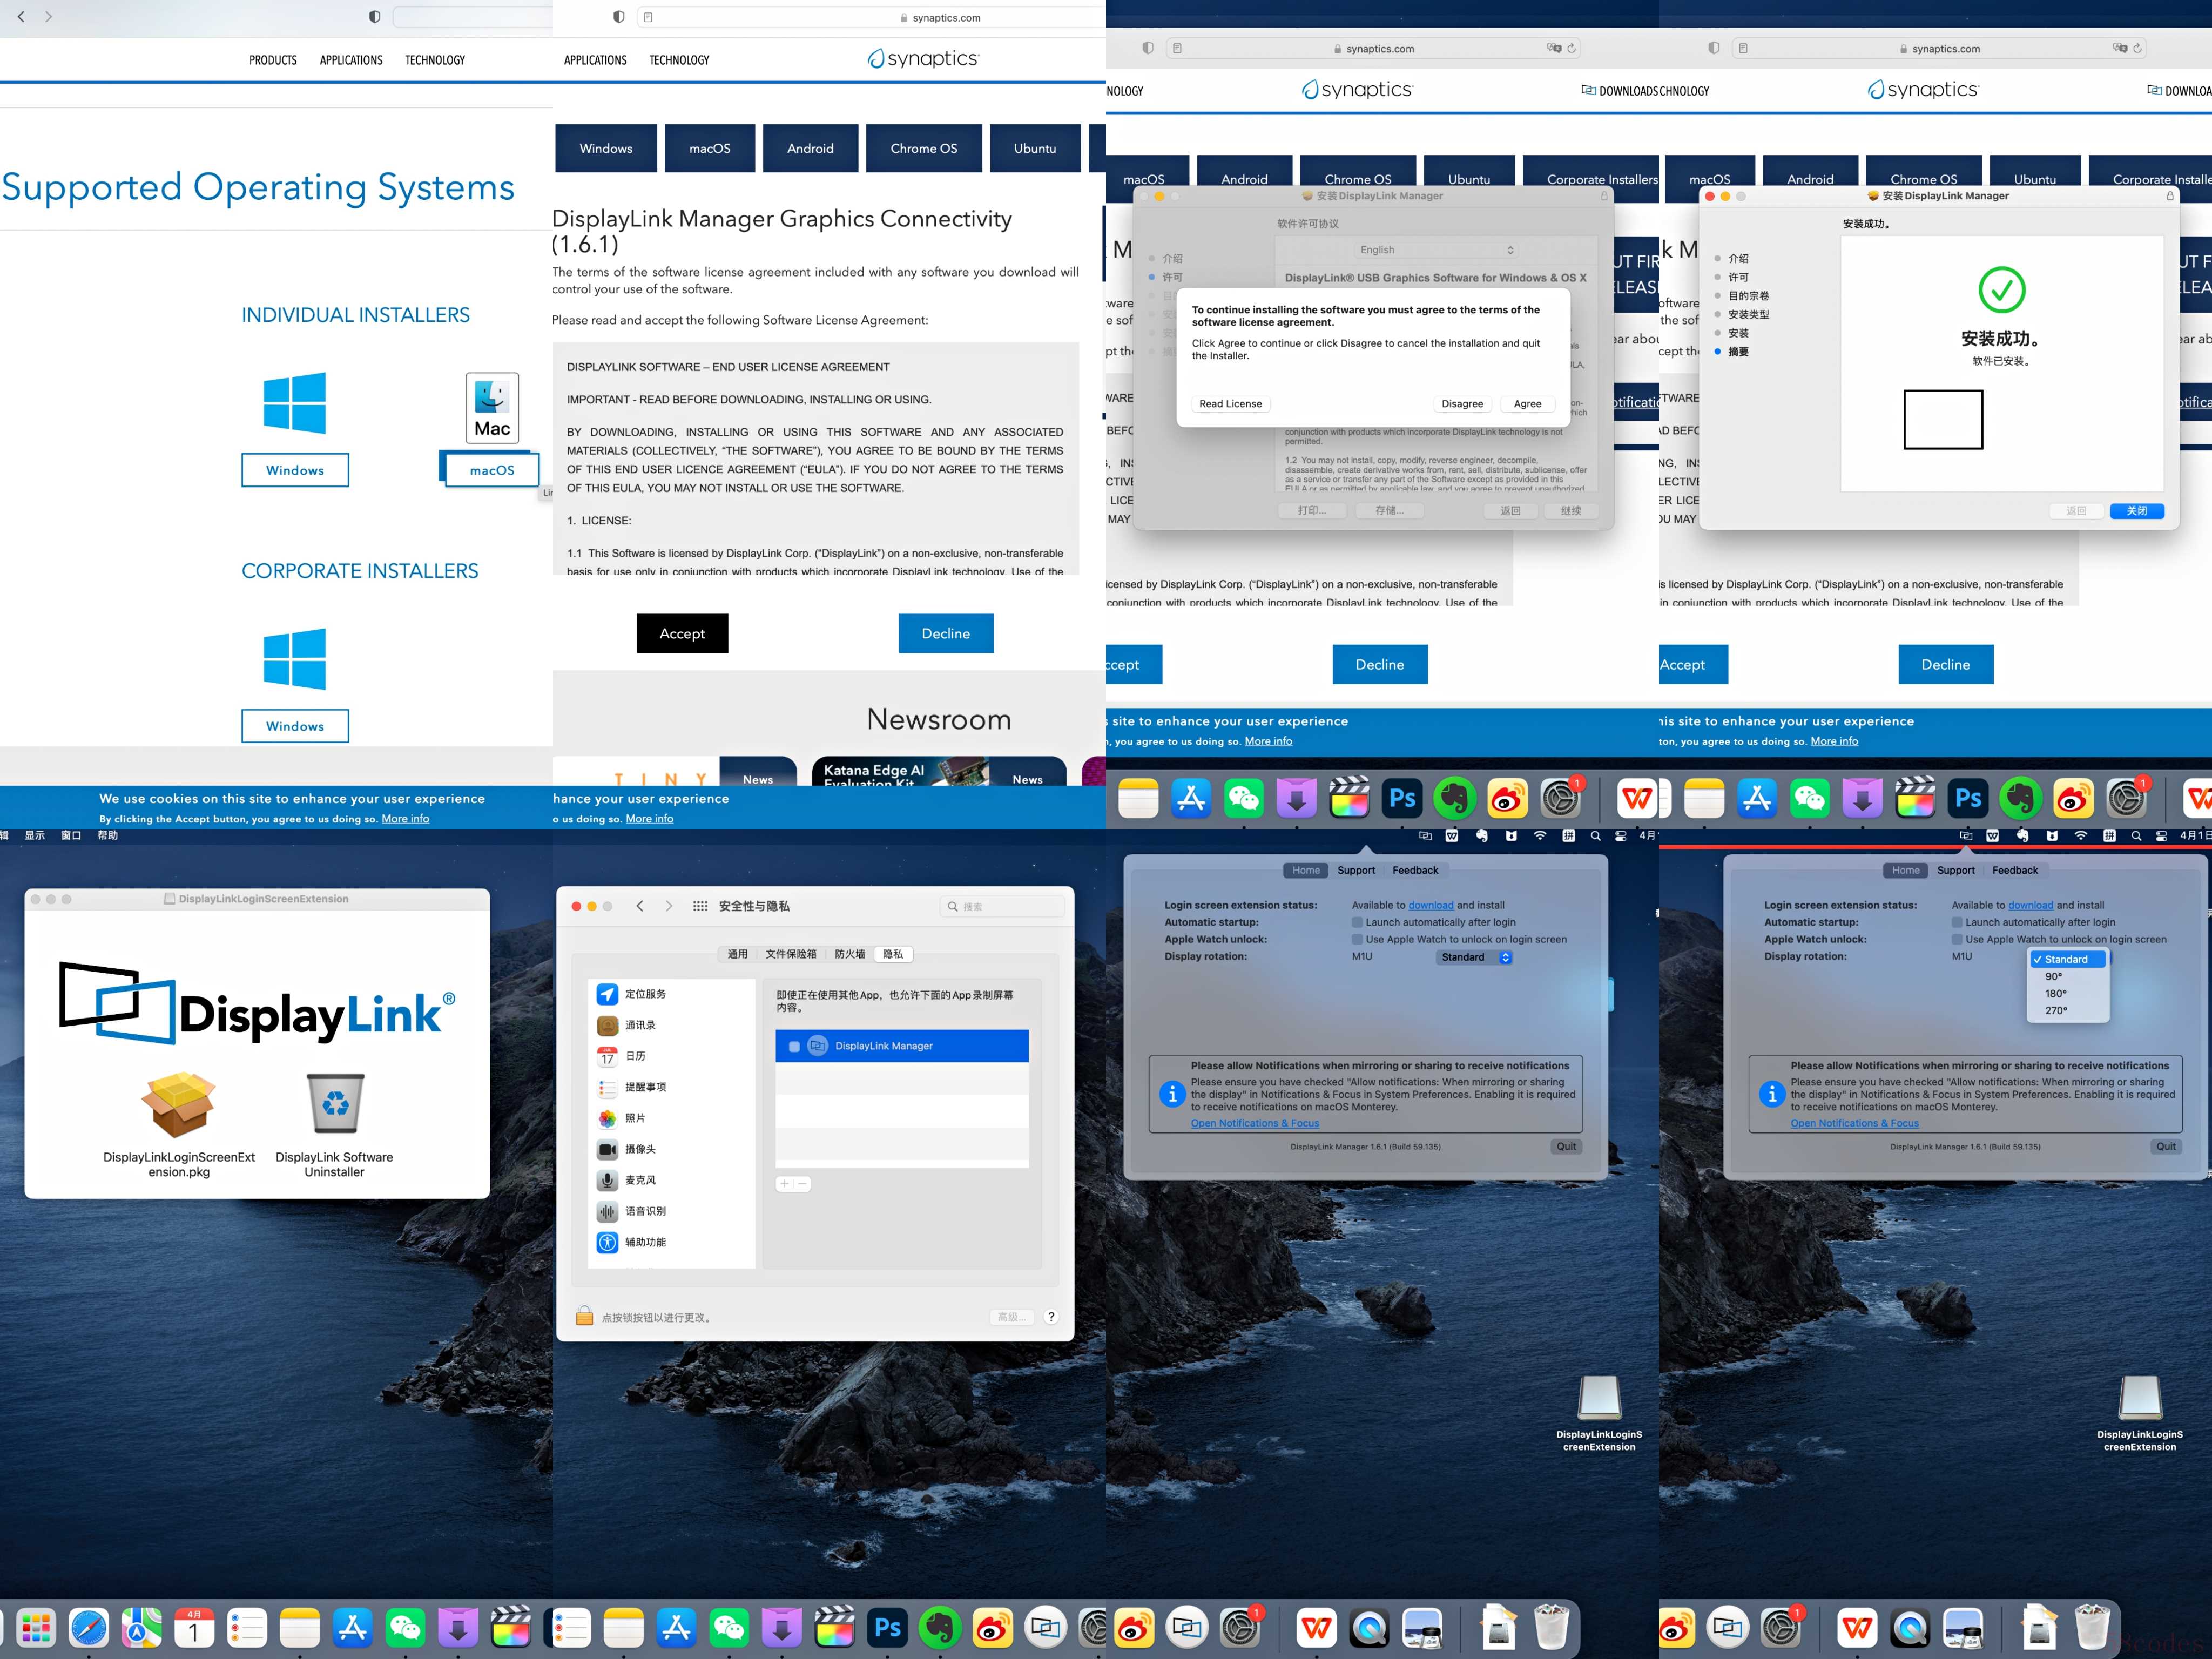Open the DisplayLinkLoginScreenExtension.pkg package icon

pyautogui.click(x=178, y=1105)
